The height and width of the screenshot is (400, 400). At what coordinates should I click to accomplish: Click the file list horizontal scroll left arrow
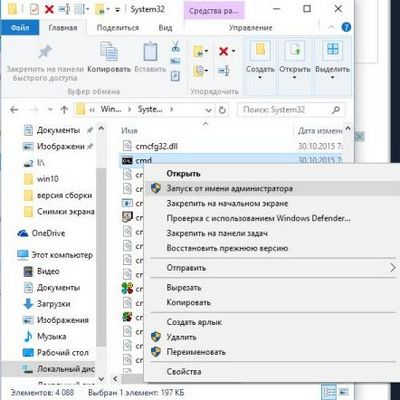pos(115,379)
